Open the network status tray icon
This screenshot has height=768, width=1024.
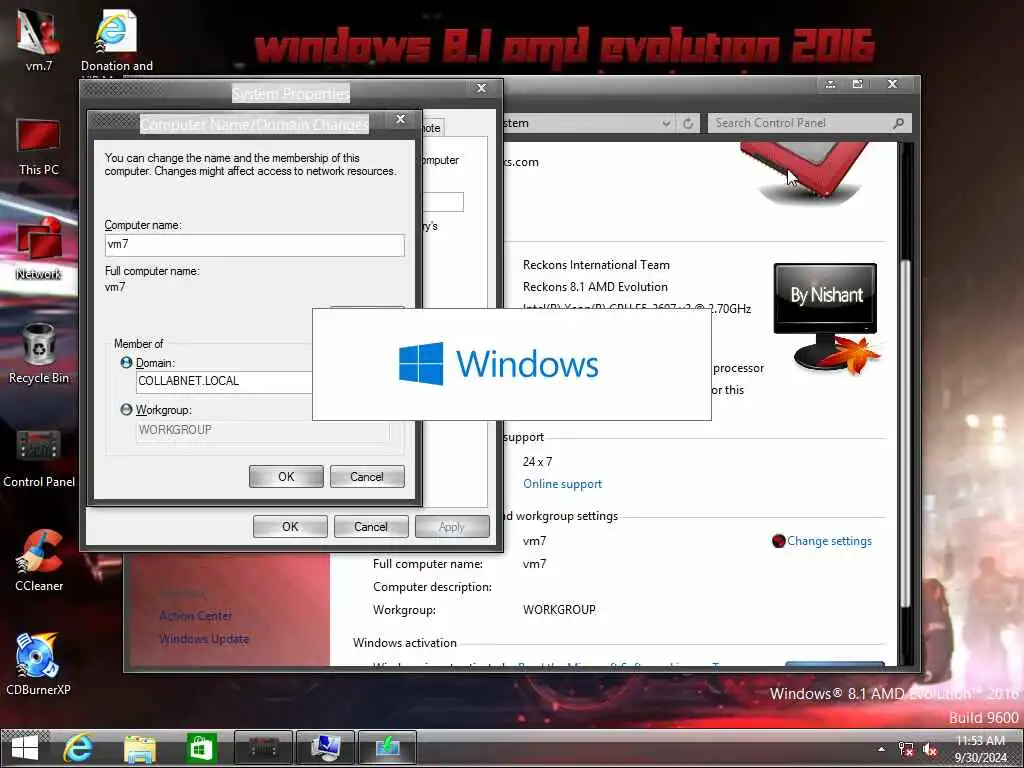point(906,749)
